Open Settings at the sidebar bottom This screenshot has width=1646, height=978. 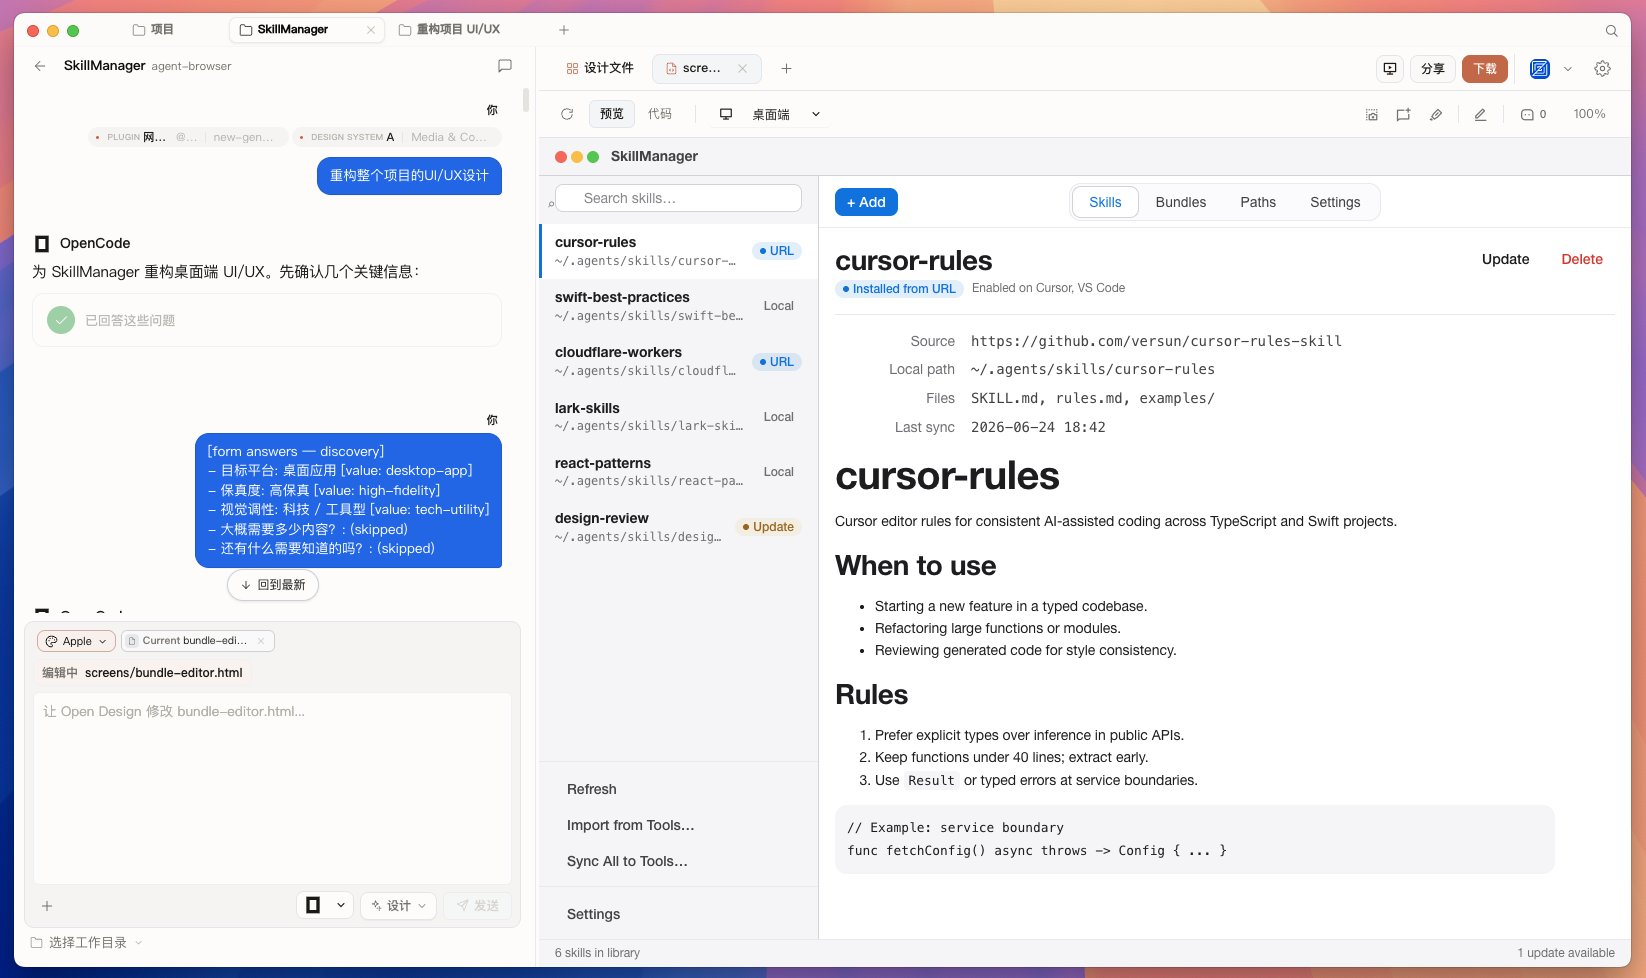tap(594, 914)
